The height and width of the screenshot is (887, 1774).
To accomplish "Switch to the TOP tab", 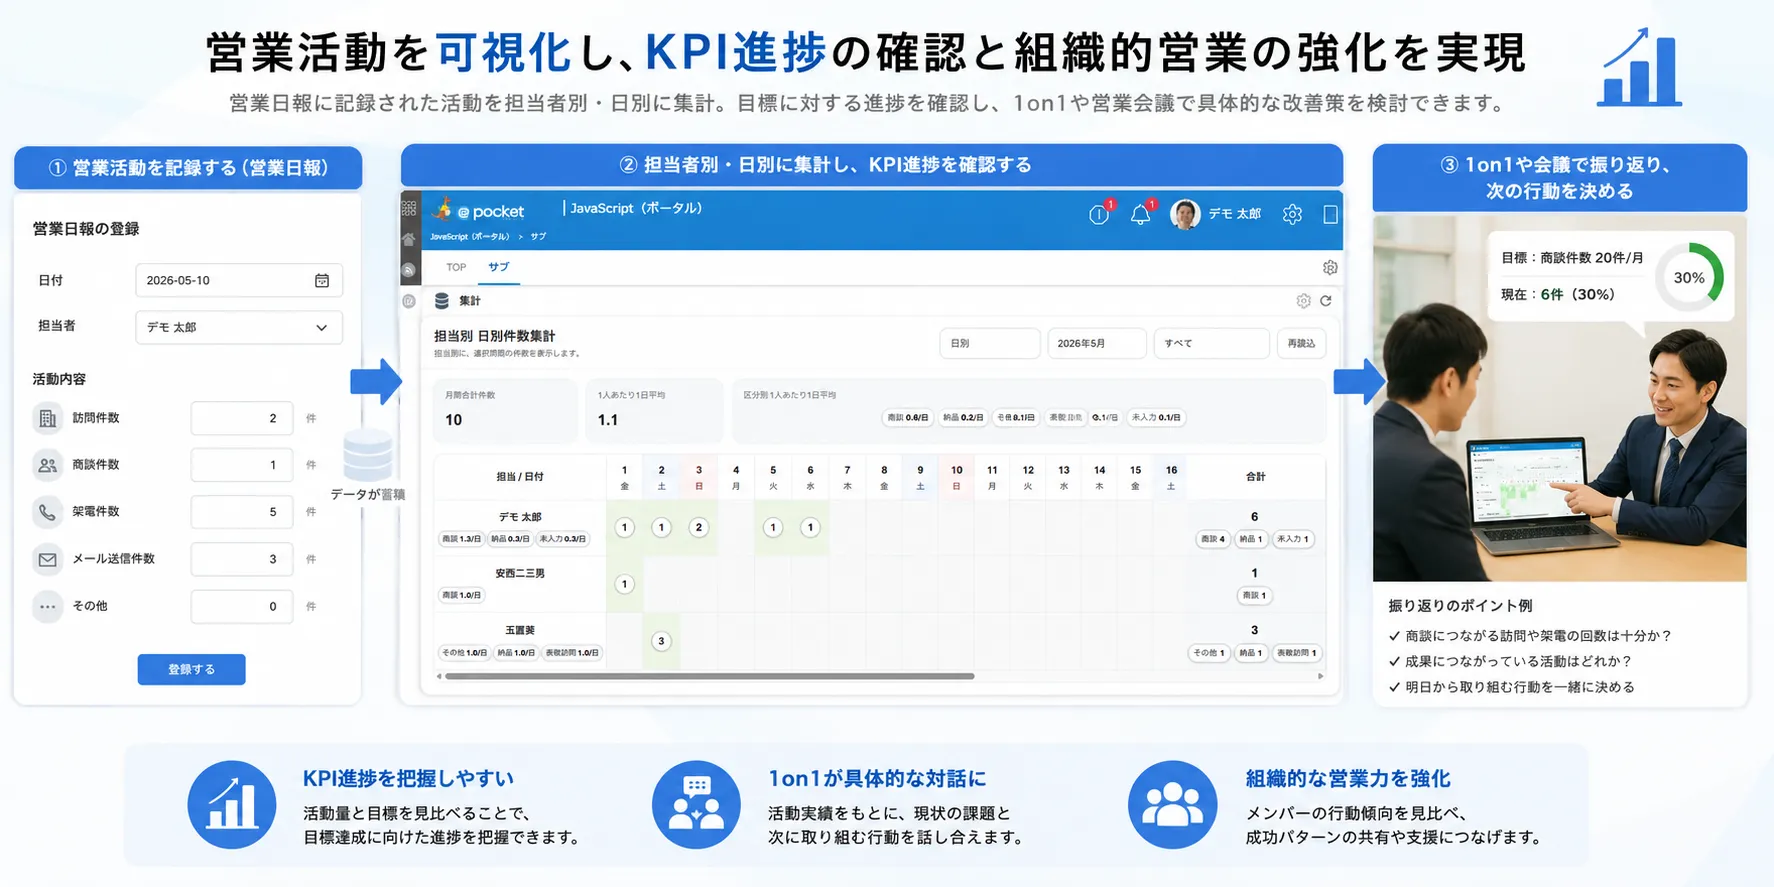I will pos(456,267).
